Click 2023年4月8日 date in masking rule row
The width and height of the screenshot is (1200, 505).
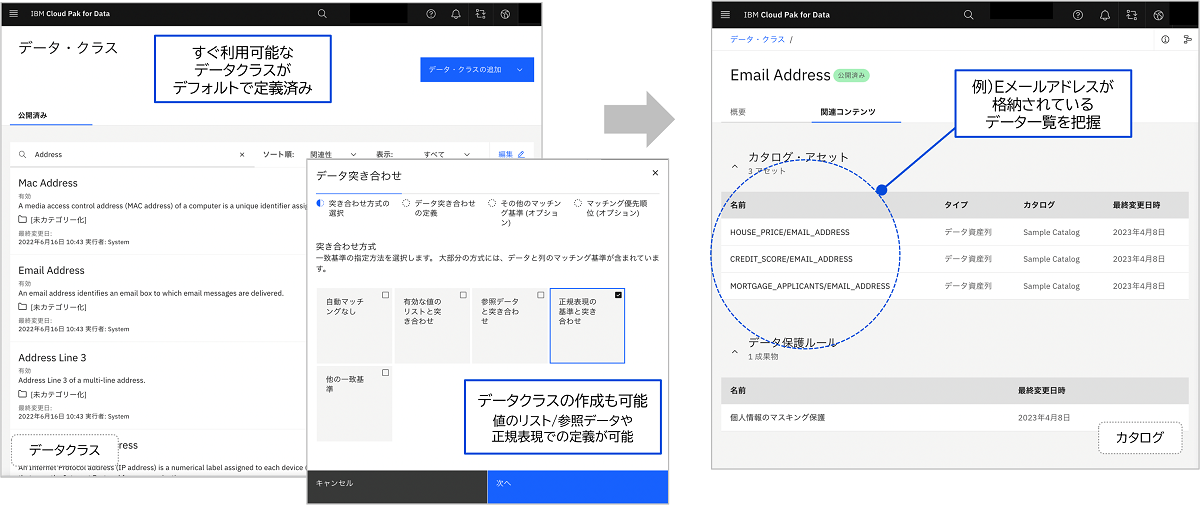point(1044,417)
